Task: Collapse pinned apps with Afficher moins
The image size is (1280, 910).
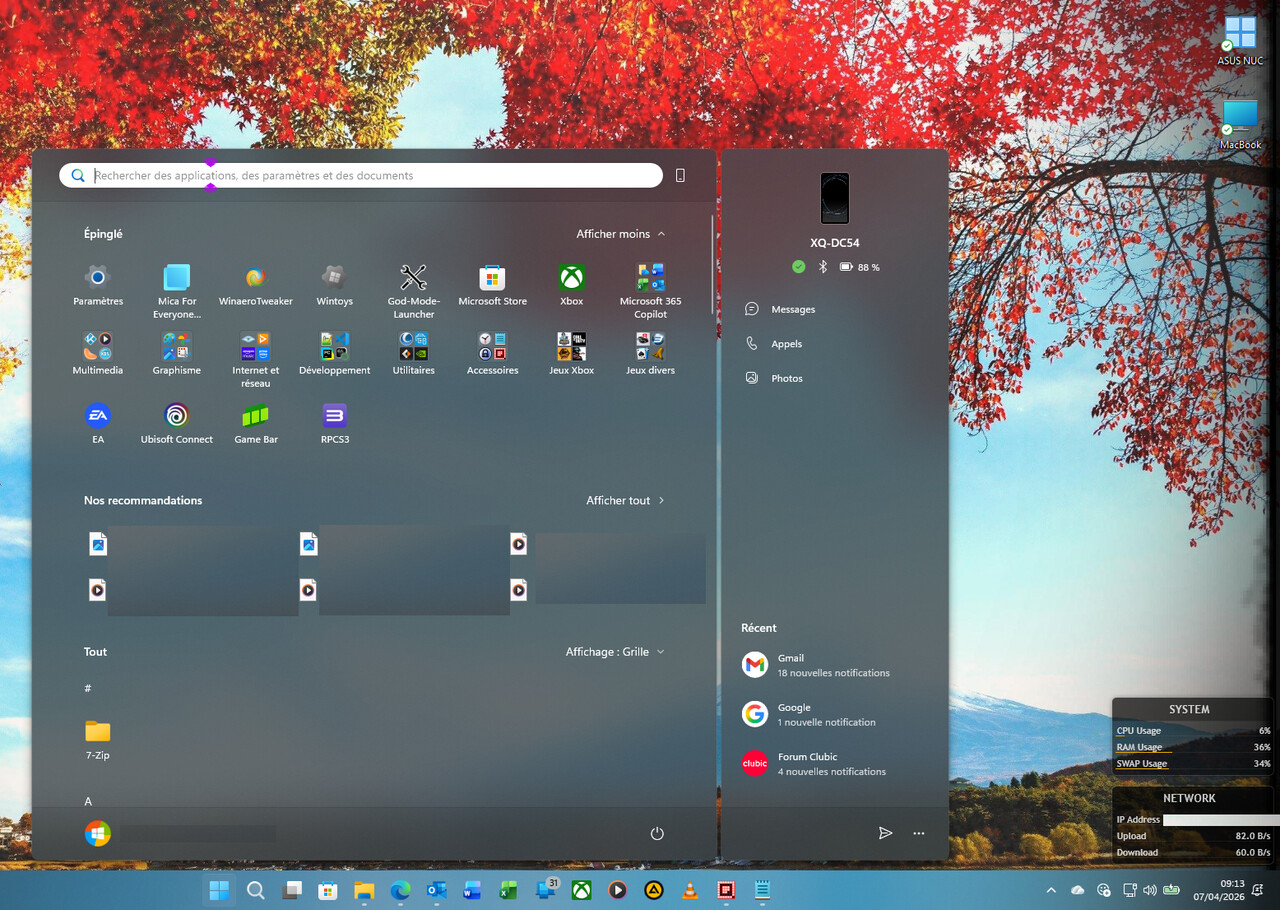Action: coord(620,234)
